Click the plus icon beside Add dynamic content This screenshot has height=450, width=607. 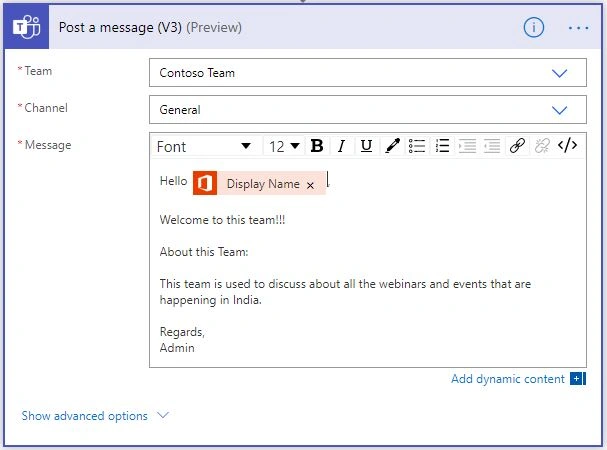tap(578, 379)
